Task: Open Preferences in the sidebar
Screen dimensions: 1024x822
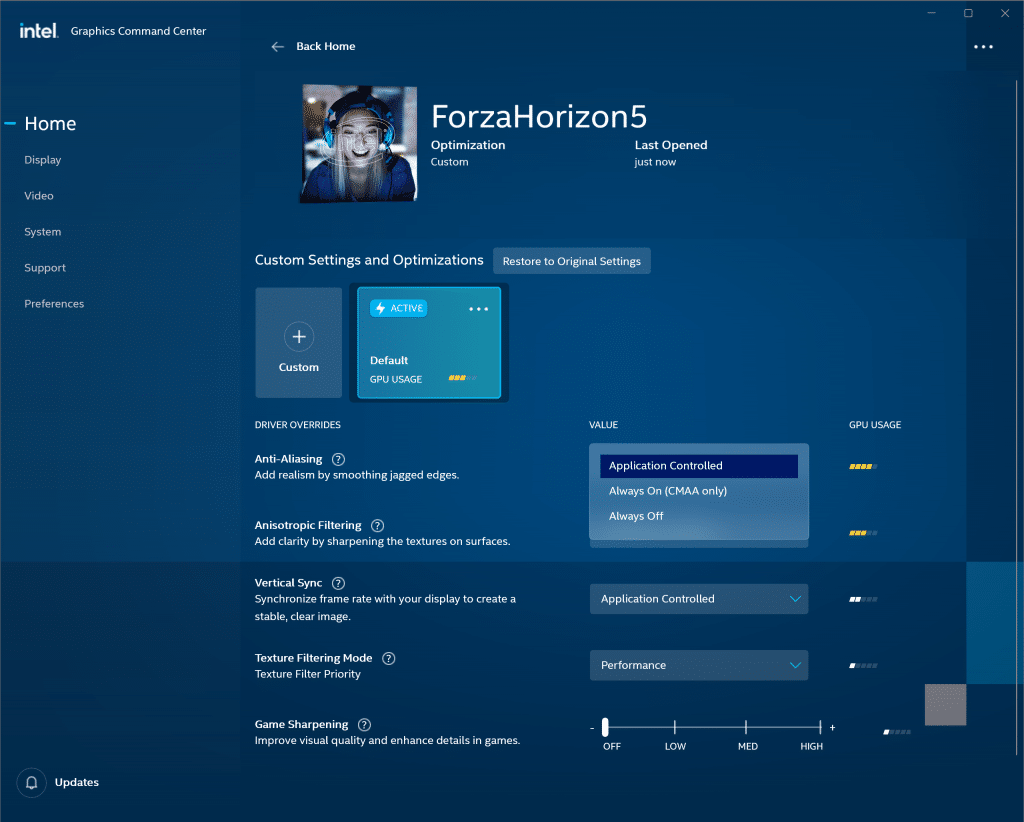Action: [54, 304]
